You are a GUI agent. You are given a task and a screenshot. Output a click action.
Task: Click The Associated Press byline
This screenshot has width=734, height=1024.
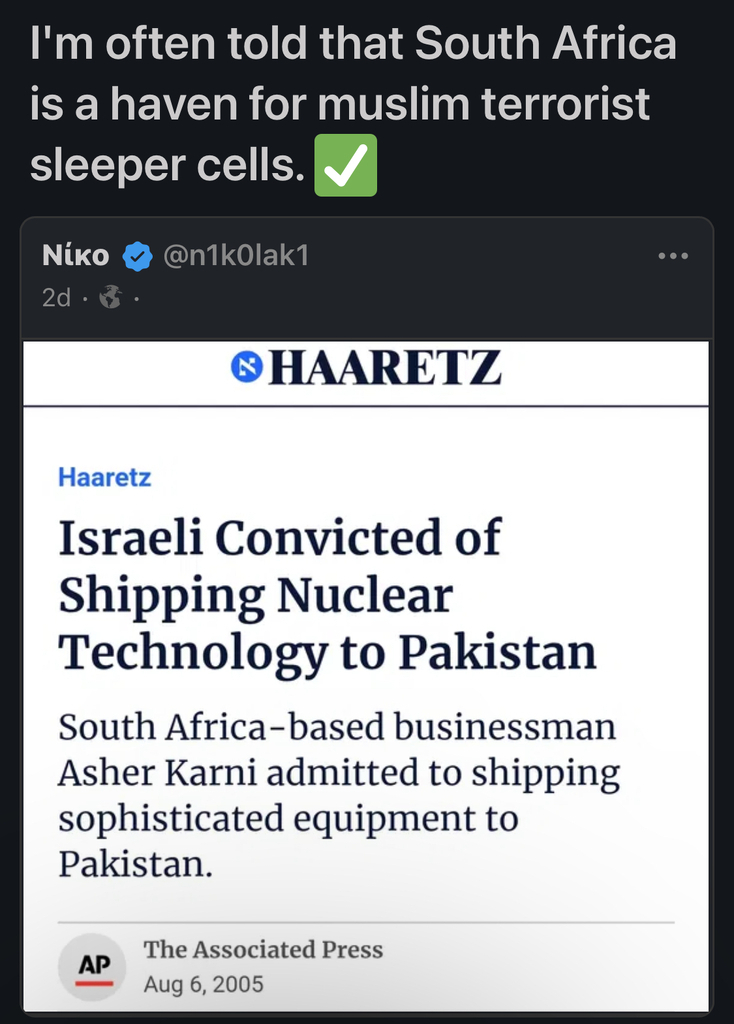point(263,949)
